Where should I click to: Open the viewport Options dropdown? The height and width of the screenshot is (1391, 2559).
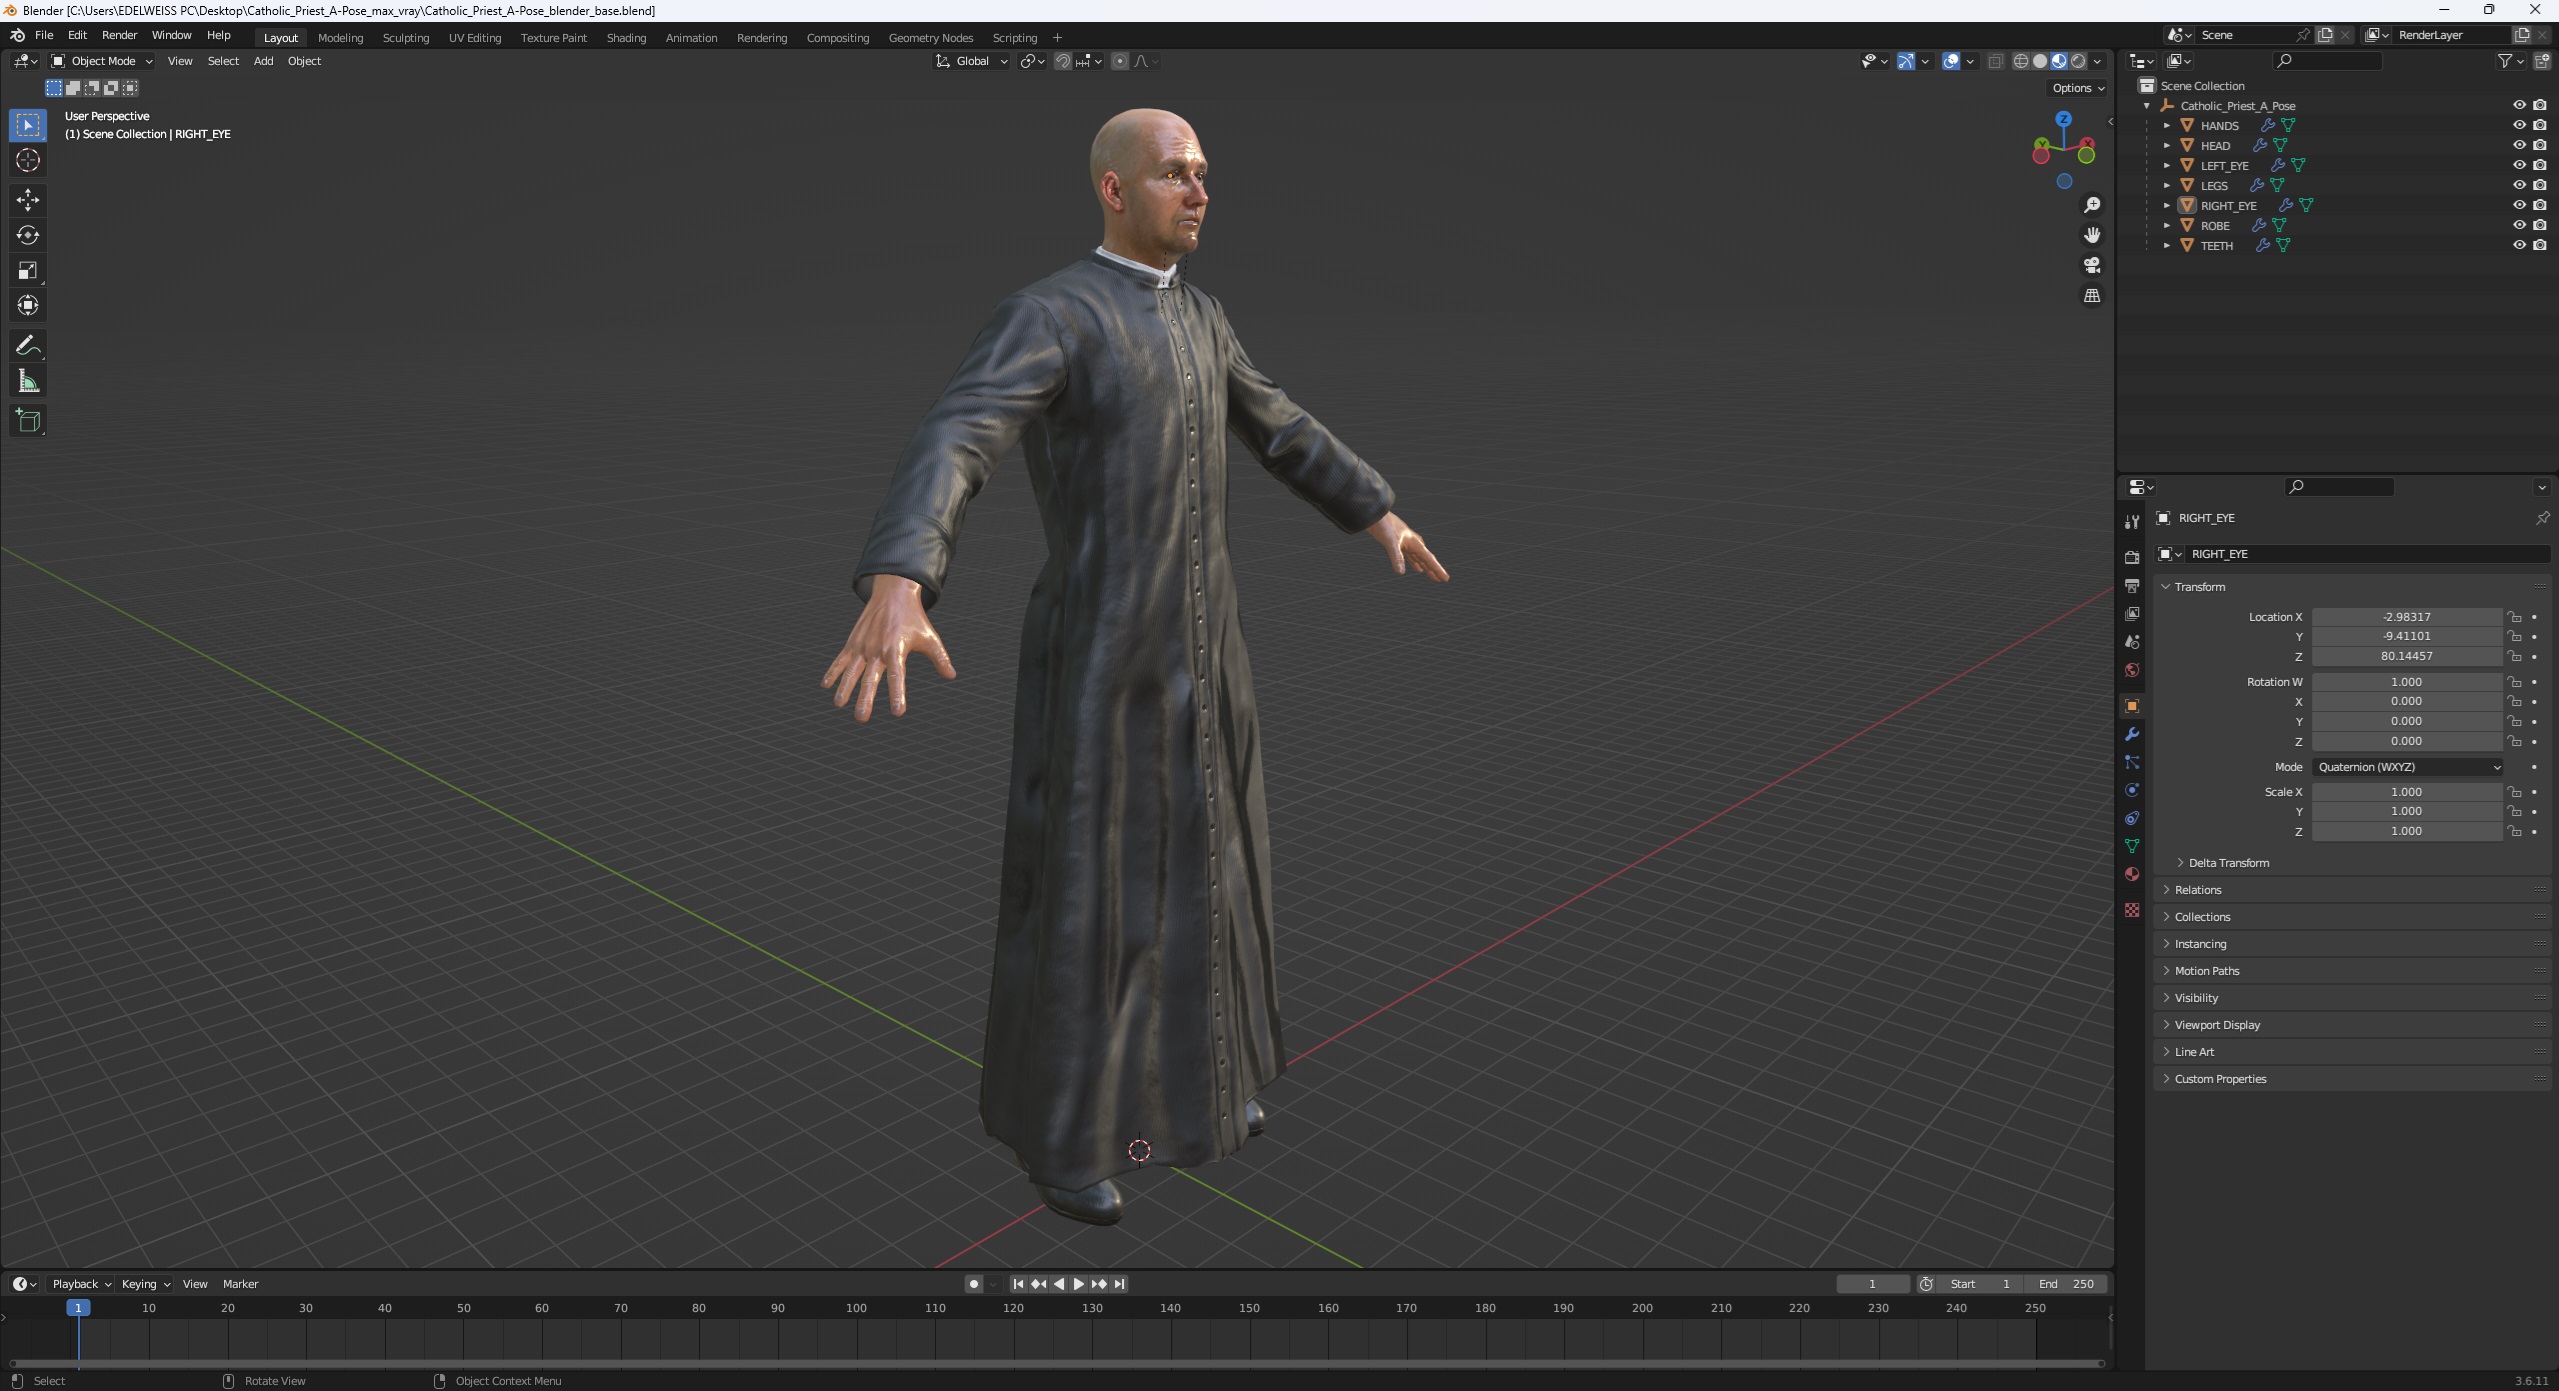click(x=2078, y=88)
